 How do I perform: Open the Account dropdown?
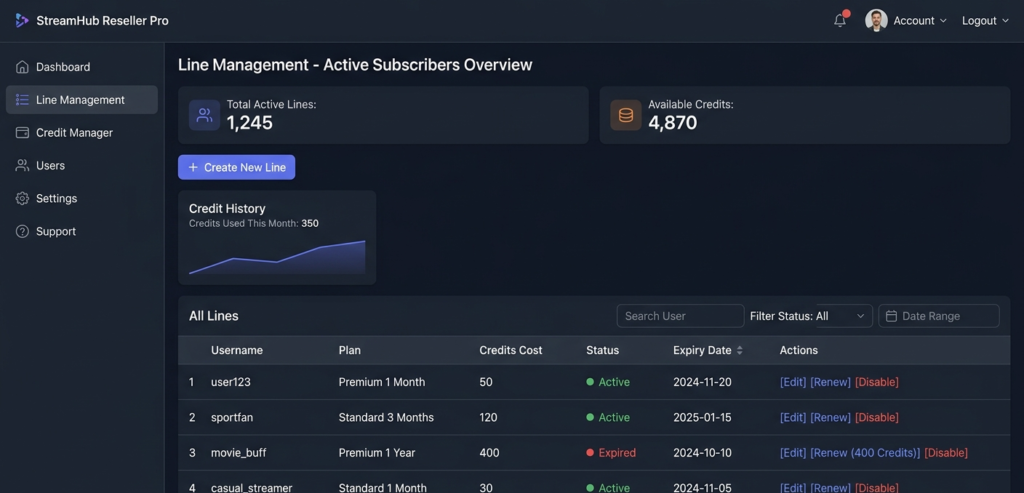(920, 21)
